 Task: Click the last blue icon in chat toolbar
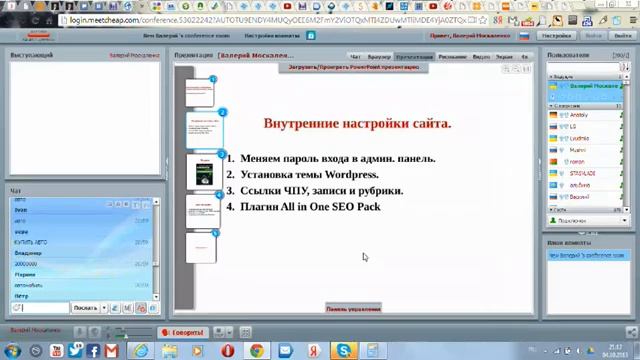pyautogui.click(x=153, y=308)
